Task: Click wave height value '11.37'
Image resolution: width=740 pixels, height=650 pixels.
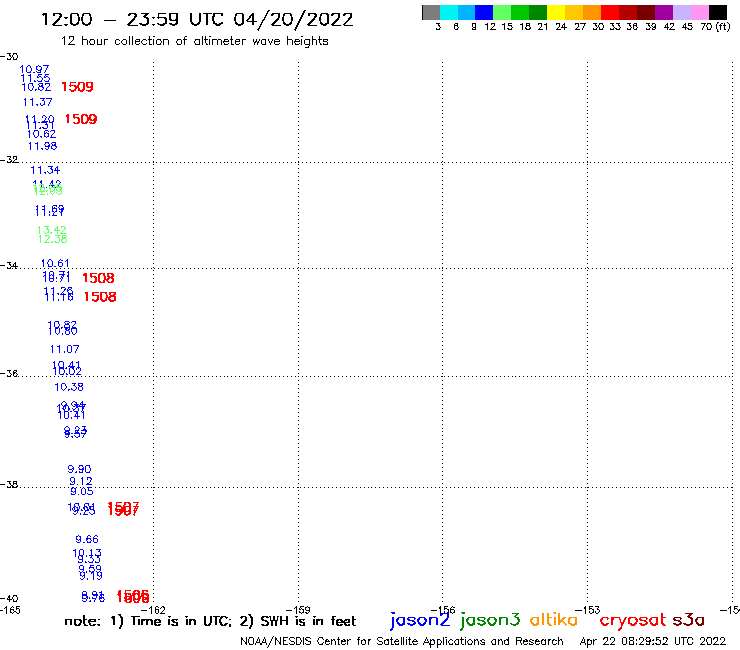Action: 38,102
